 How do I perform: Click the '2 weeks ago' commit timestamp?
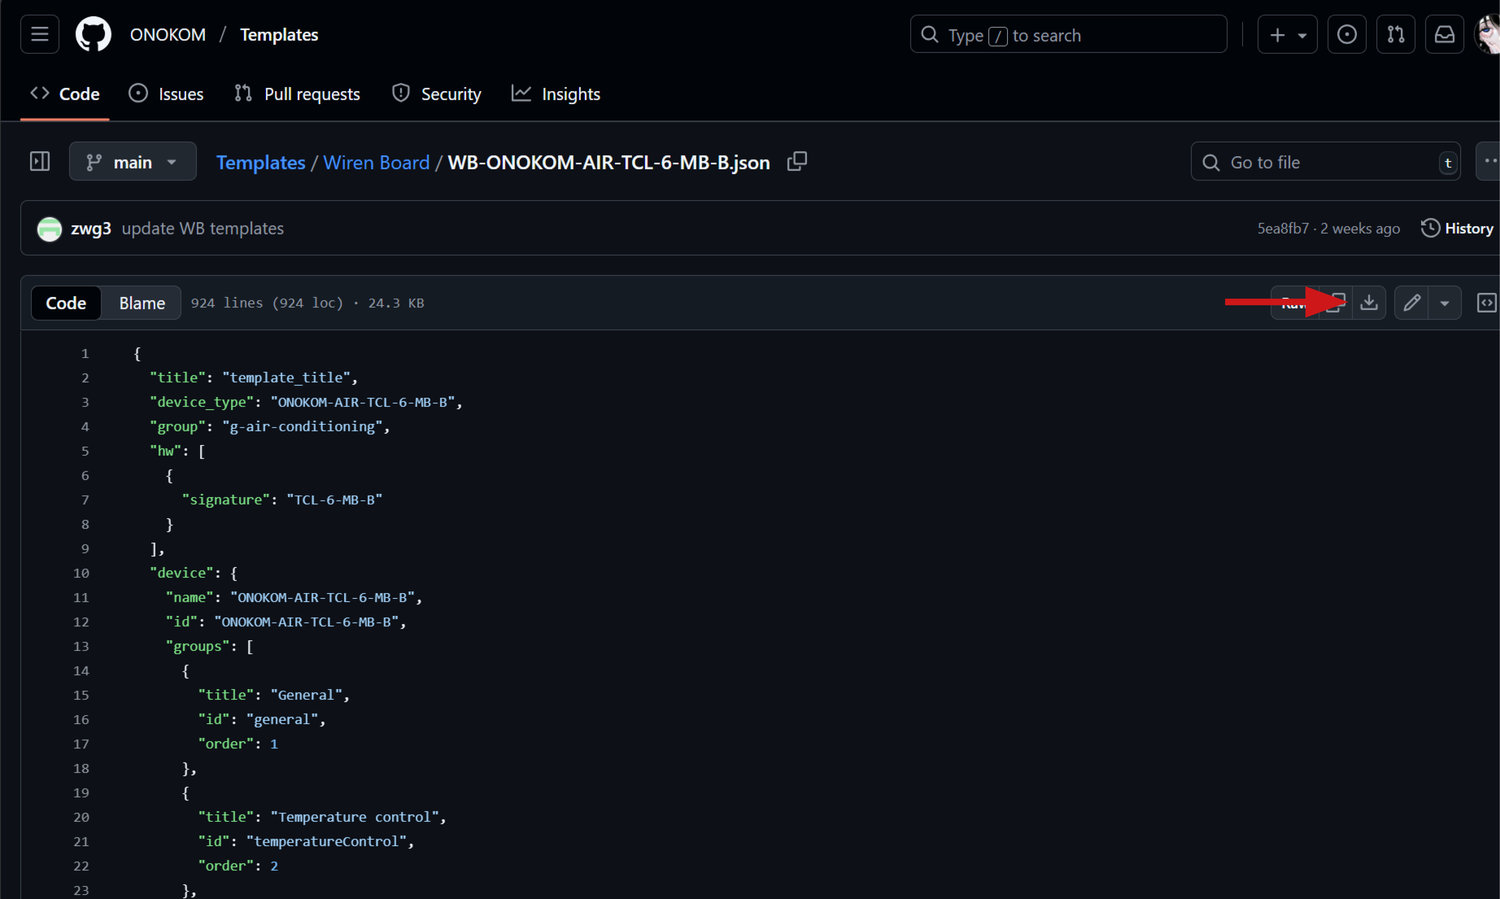(1360, 229)
